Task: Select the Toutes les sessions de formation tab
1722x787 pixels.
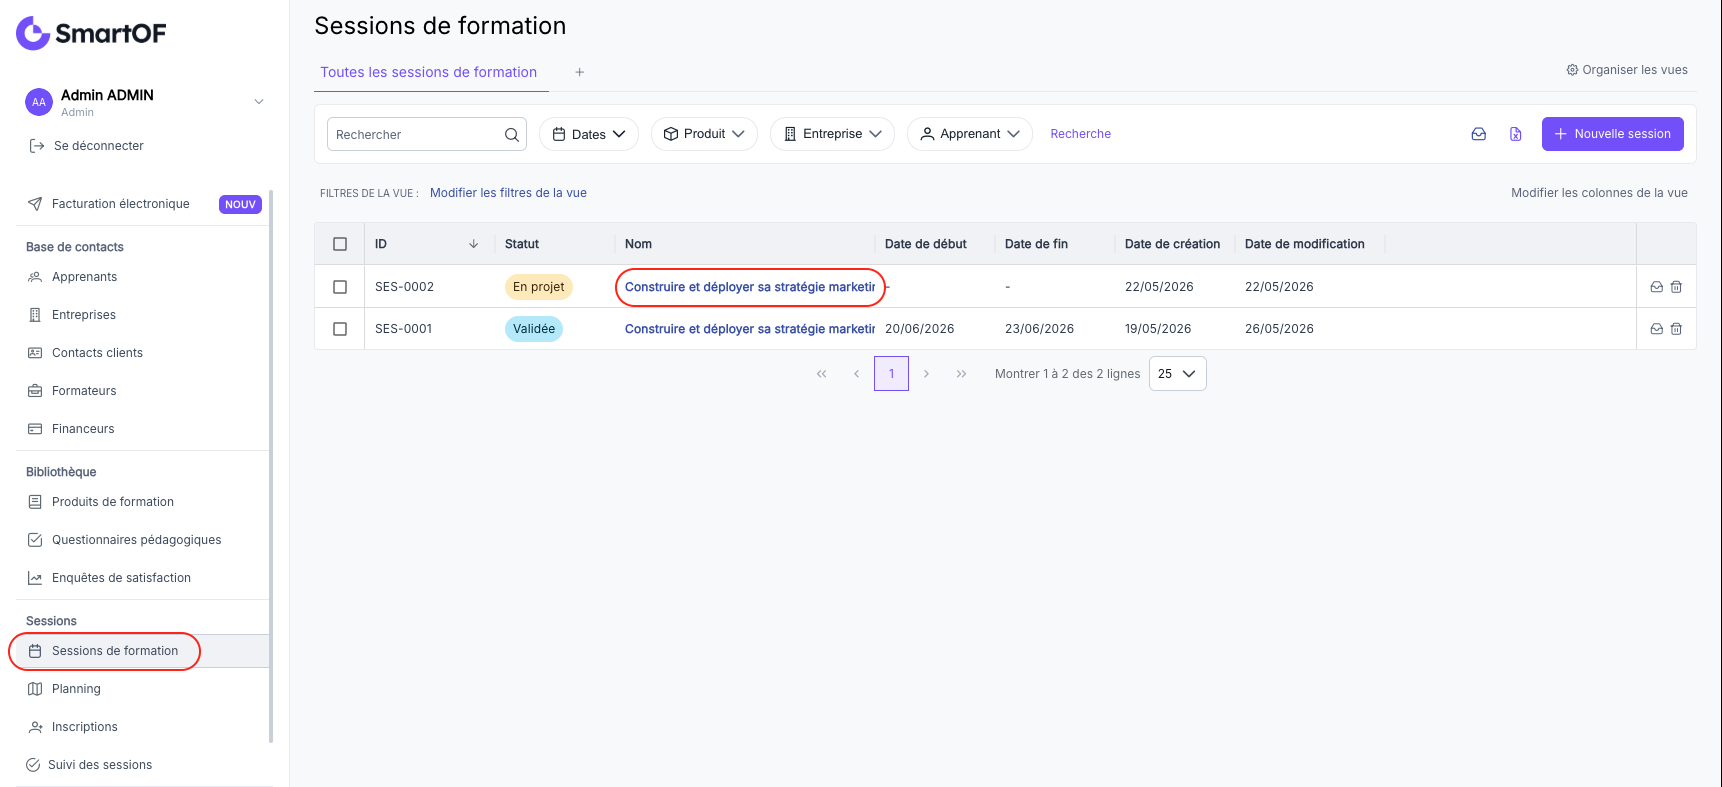Action: coord(429,72)
